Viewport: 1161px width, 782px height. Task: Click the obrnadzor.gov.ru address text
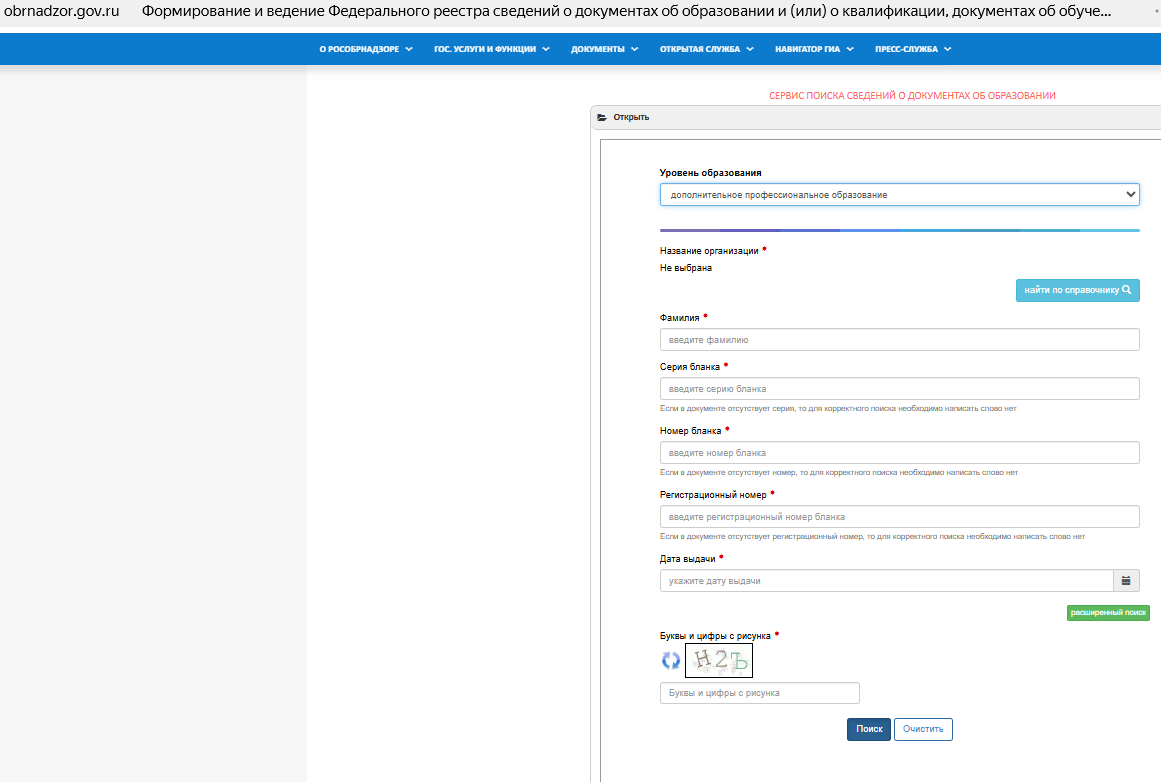pos(61,11)
